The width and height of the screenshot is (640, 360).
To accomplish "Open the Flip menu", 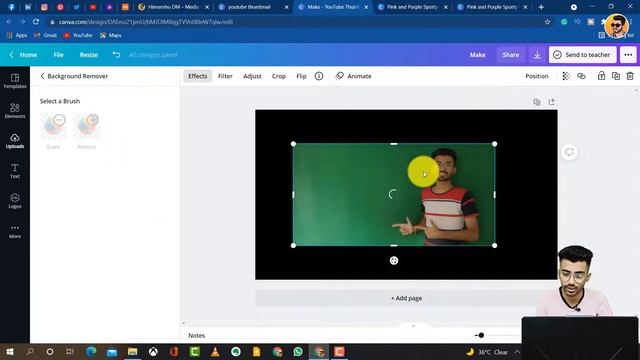I will 301,76.
